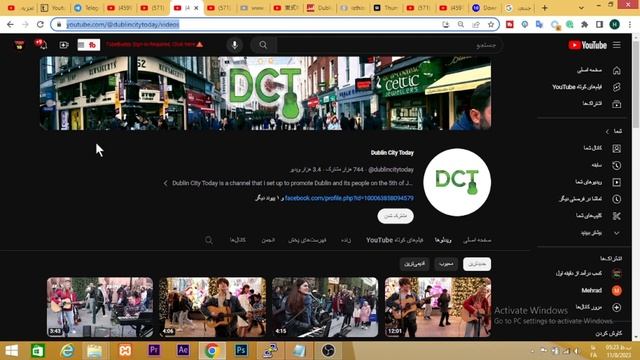Image resolution: width=640 pixels, height=360 pixels.
Task: Select the Latest sort chip
Action: (x=477, y=264)
